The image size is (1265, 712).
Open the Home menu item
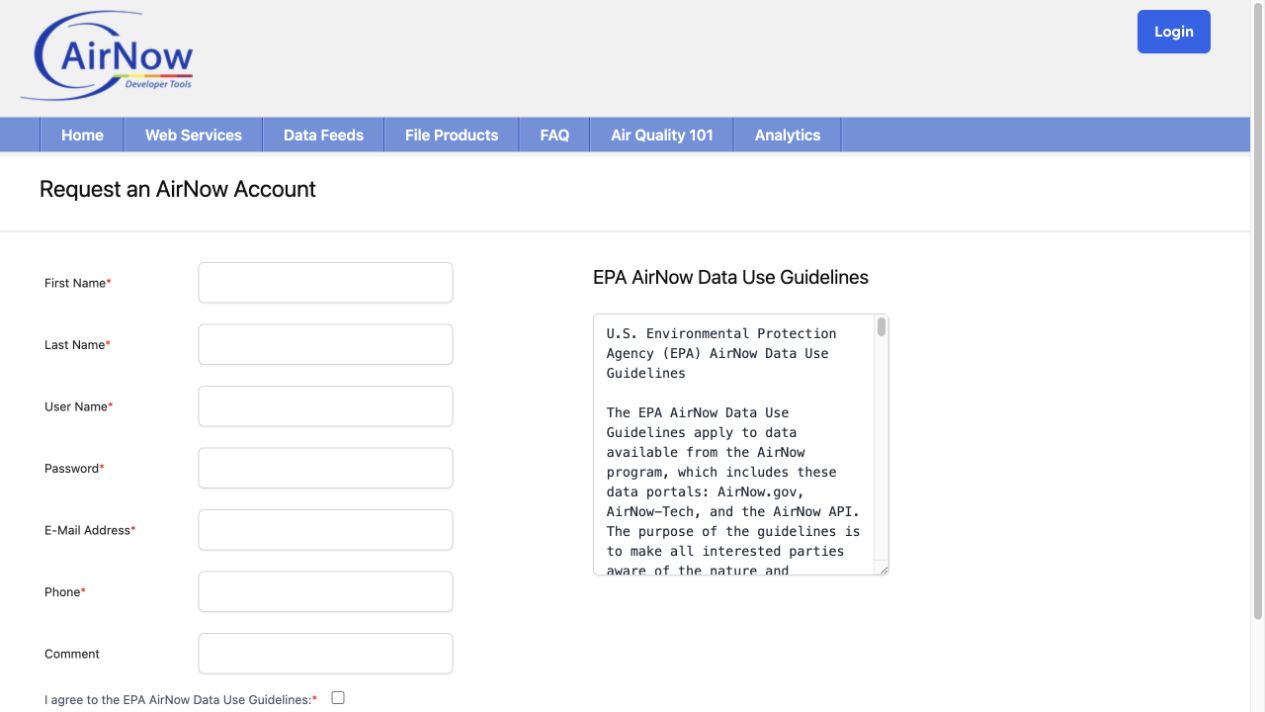[x=82, y=135]
